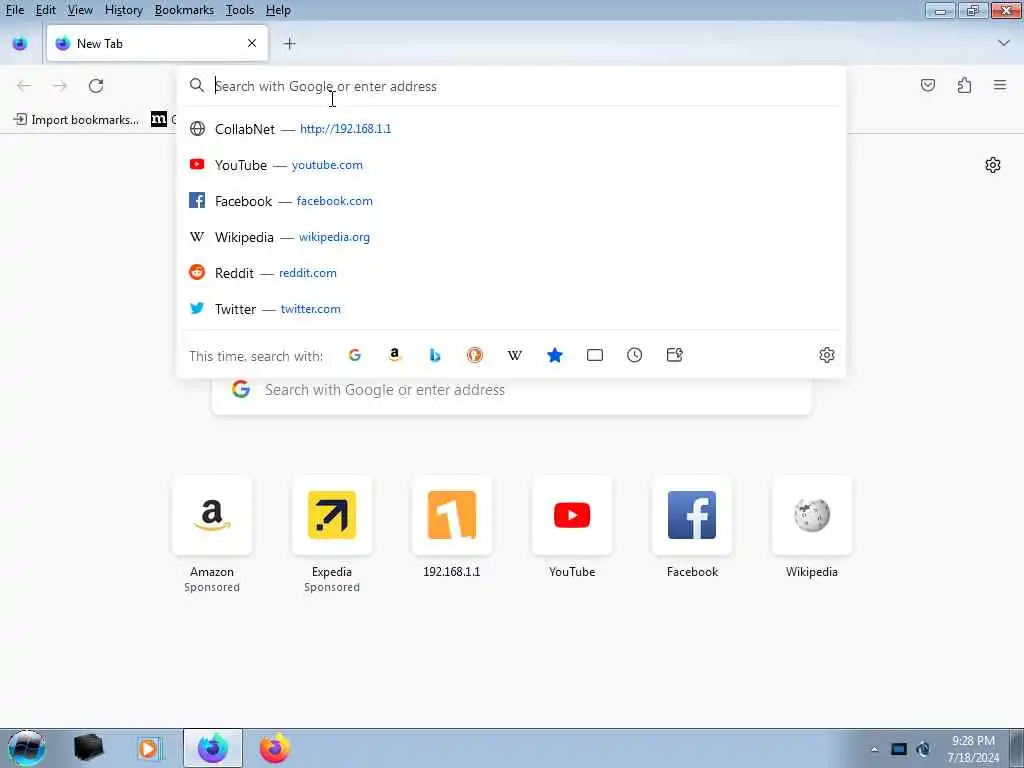The height and width of the screenshot is (768, 1024).
Task: Open the black box taskbar application
Action: point(88,748)
